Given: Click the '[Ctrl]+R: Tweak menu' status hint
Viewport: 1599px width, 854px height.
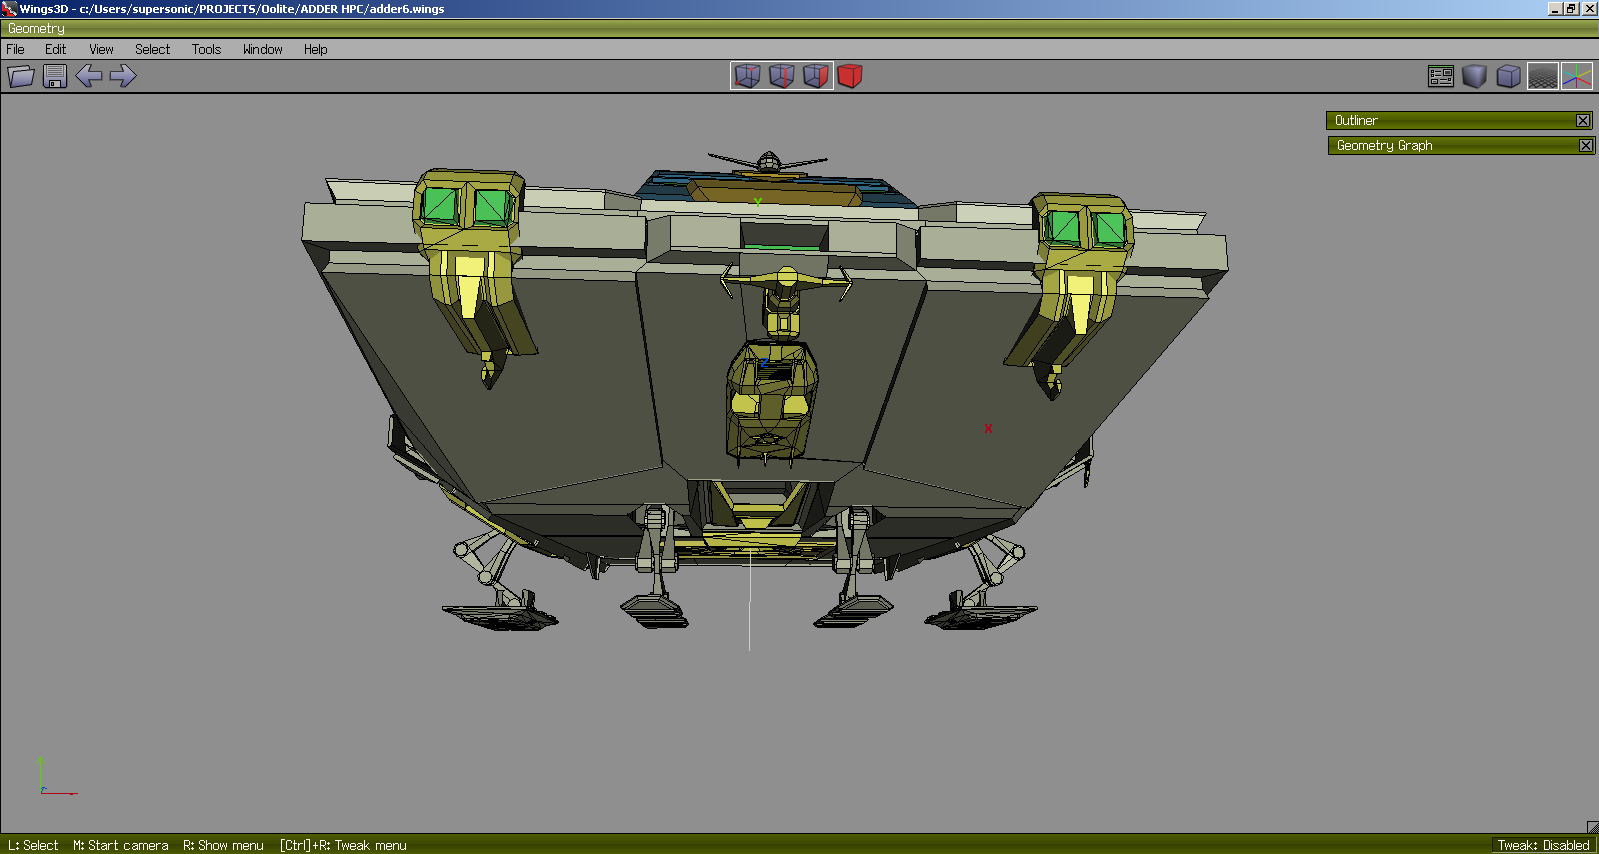Looking at the screenshot, I should click(x=343, y=845).
